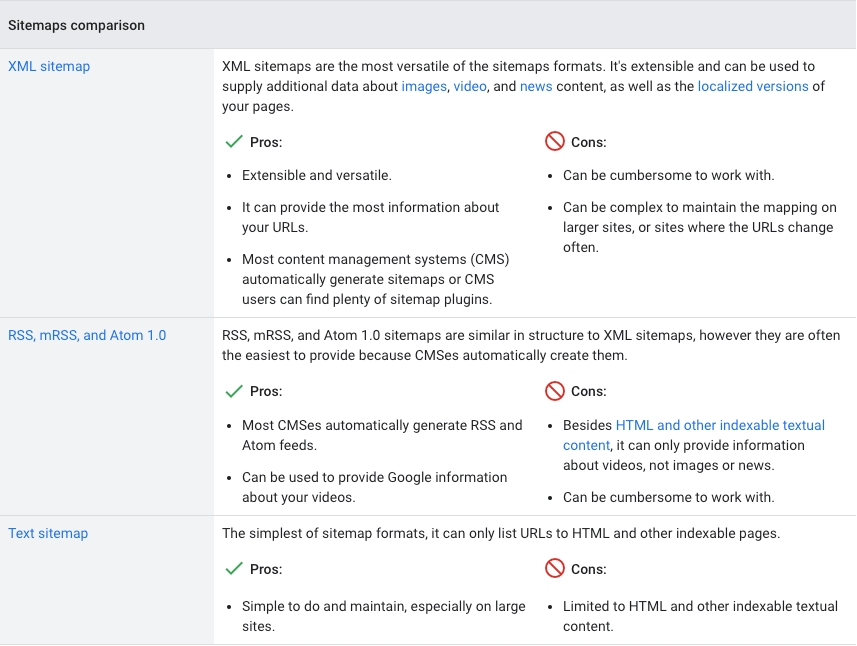Viewport: 857px width, 646px height.
Task: Click the green Pros checkmark in XML sitemap row
Action: coord(234,142)
